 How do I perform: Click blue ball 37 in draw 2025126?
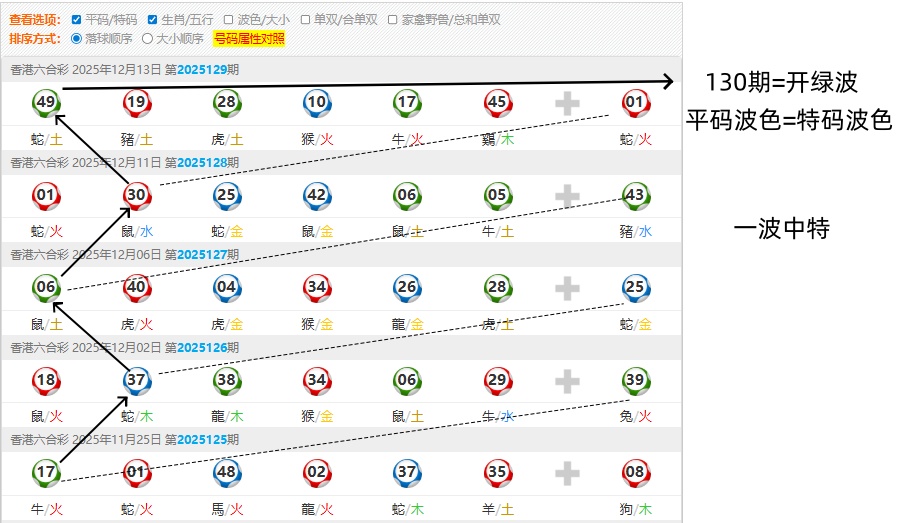tap(137, 381)
